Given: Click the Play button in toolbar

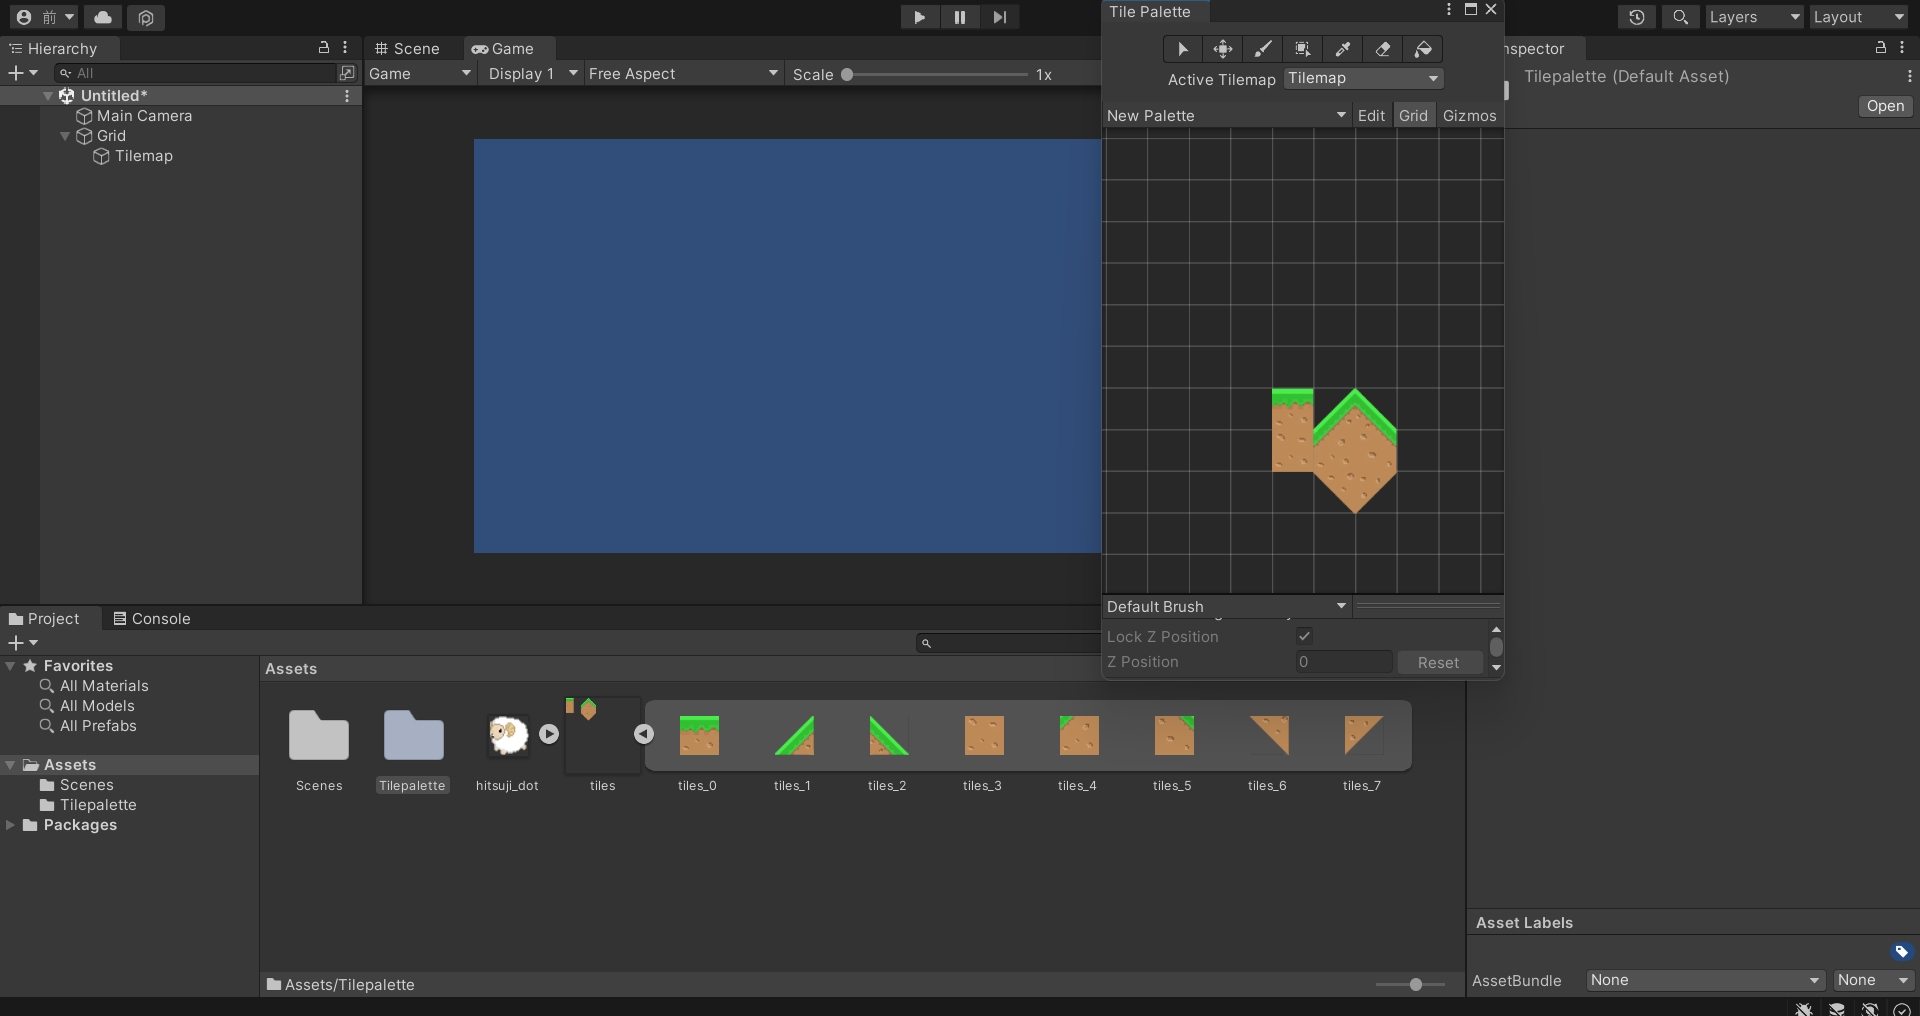Looking at the screenshot, I should [x=919, y=17].
